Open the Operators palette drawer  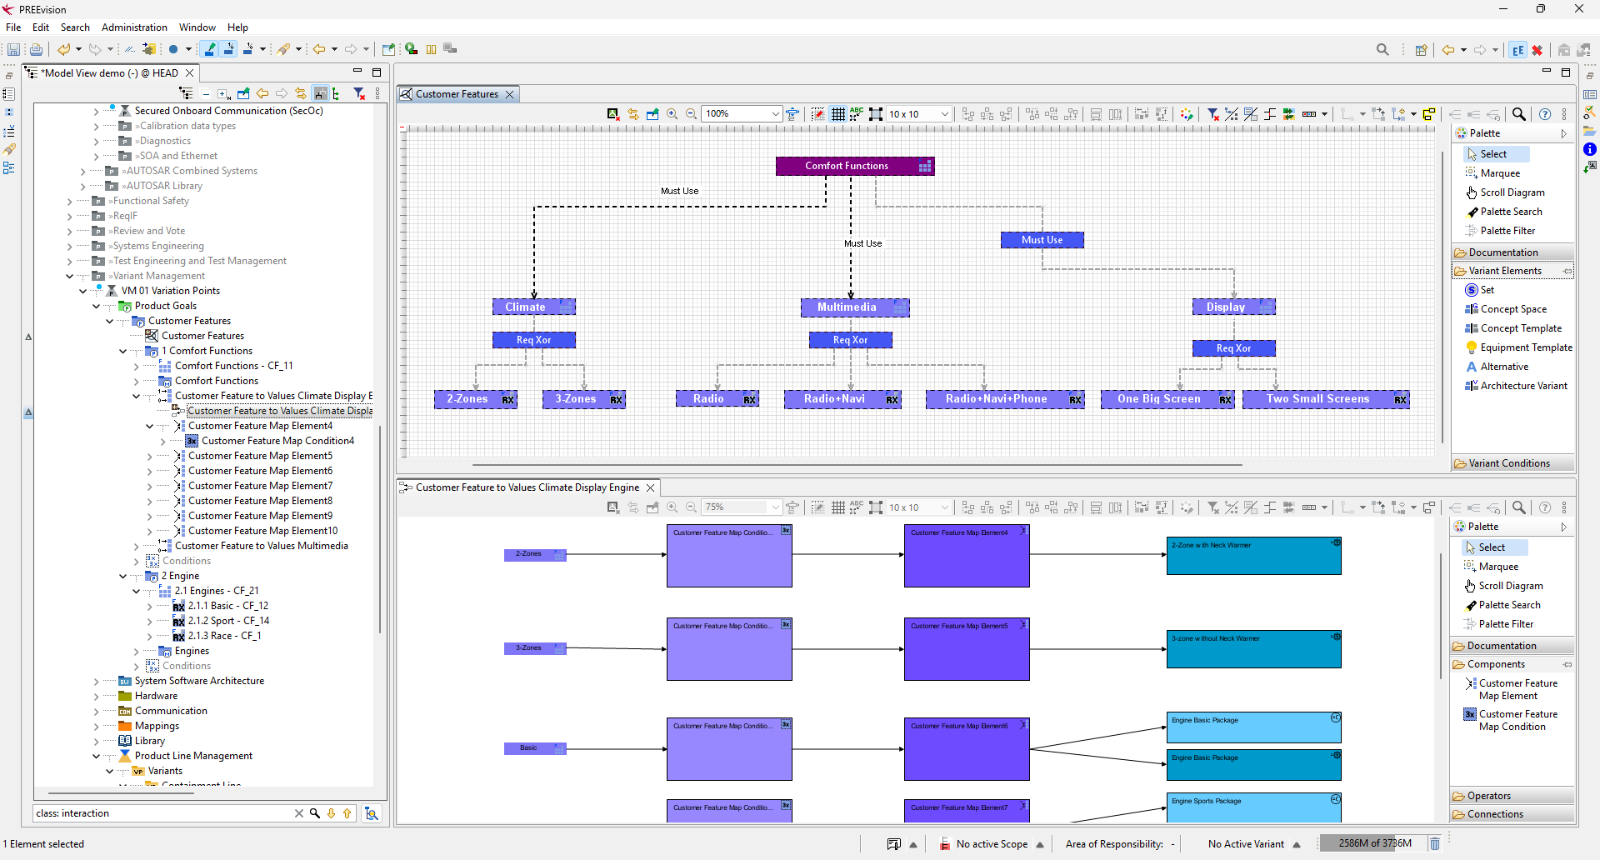coord(1511,796)
